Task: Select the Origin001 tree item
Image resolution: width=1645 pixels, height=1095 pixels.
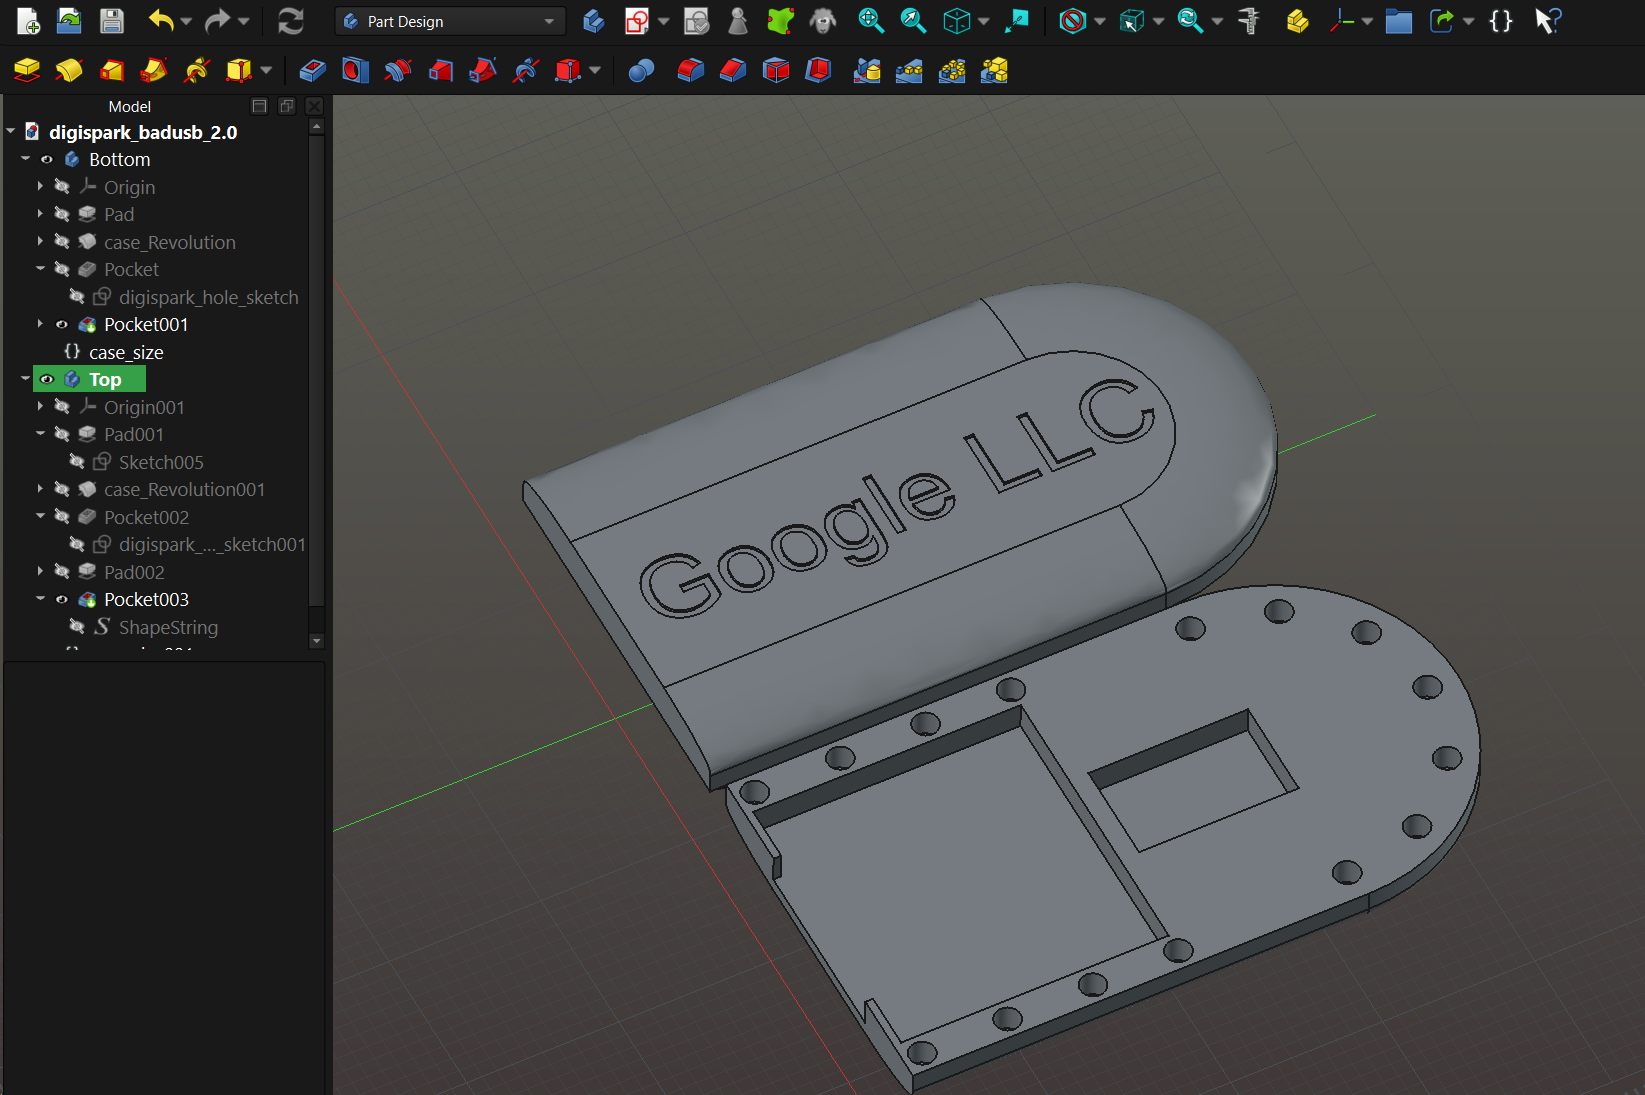Action: tap(144, 407)
